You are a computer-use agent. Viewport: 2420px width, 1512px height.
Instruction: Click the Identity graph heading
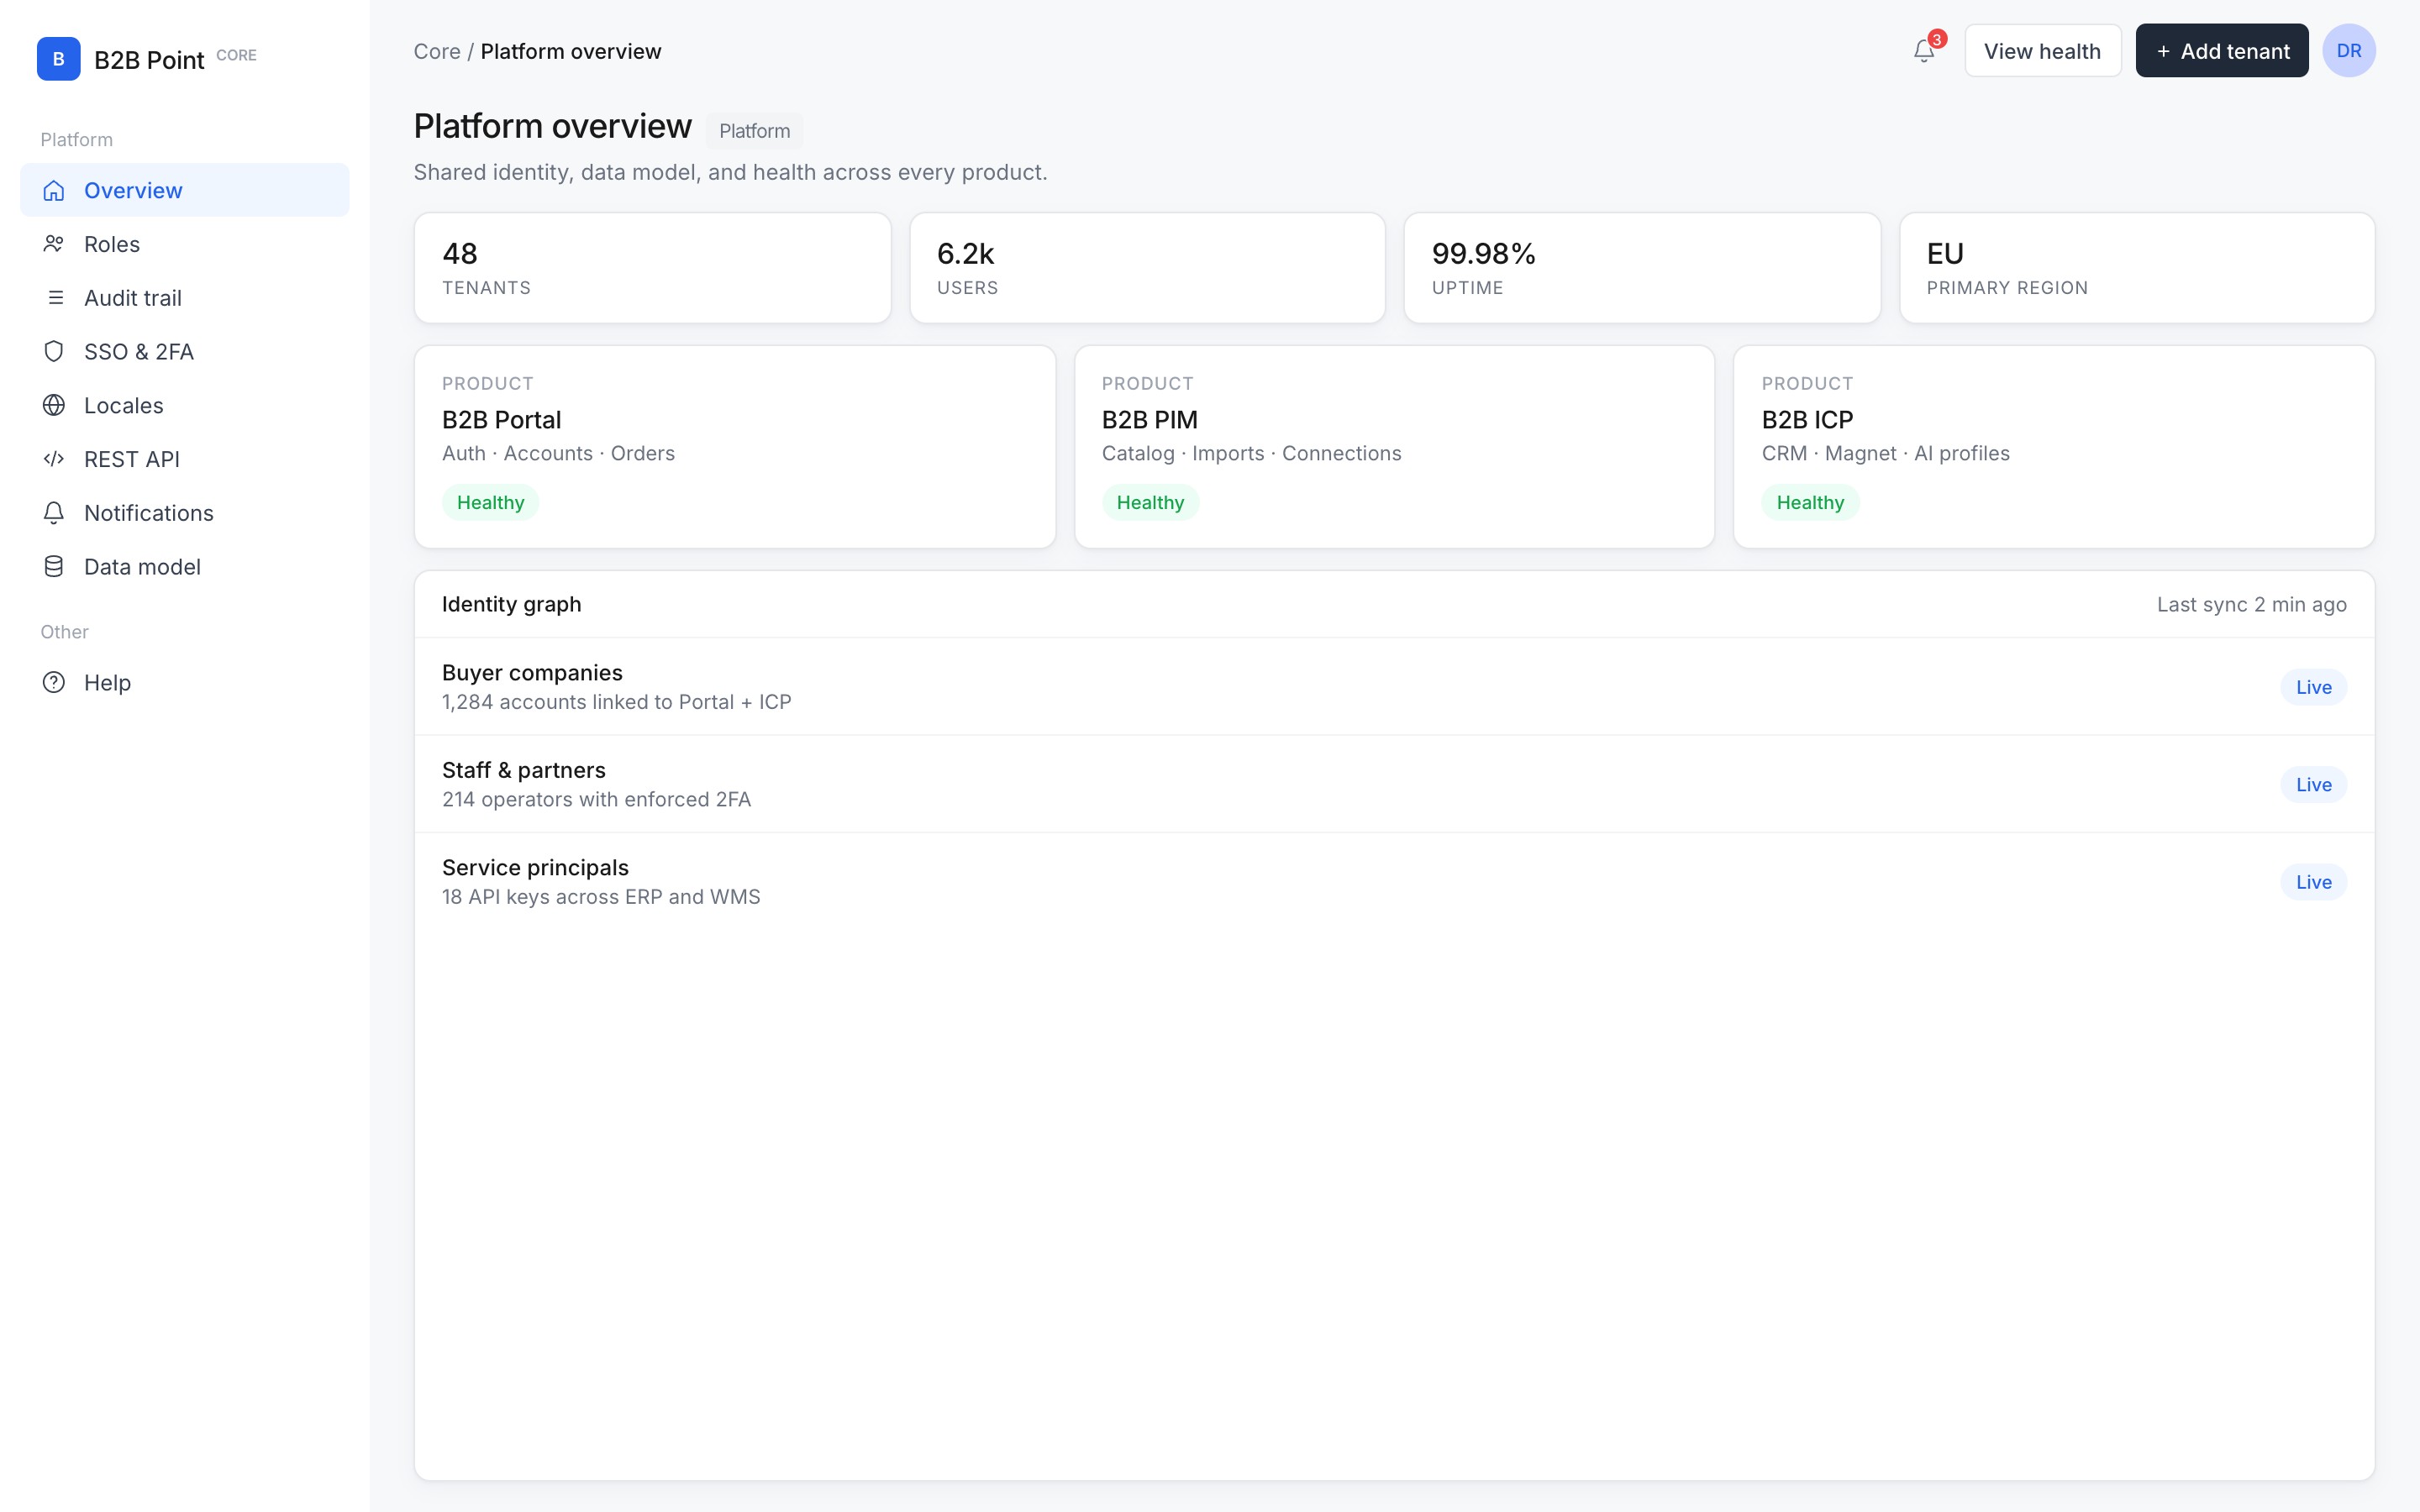[x=511, y=604]
